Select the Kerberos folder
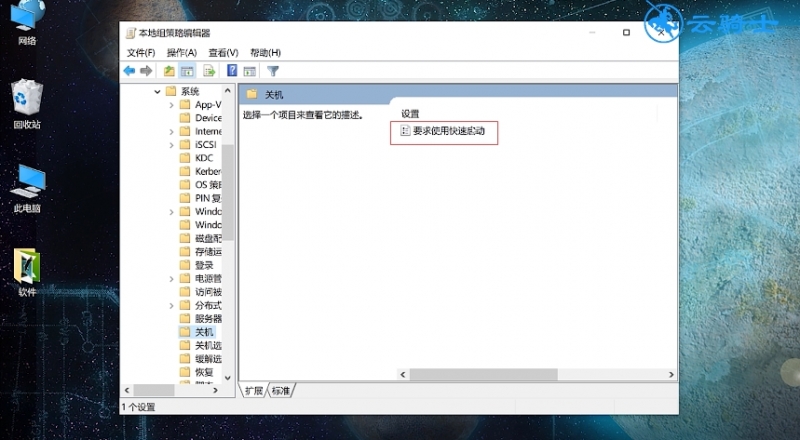This screenshot has height=440, width=800. point(201,172)
